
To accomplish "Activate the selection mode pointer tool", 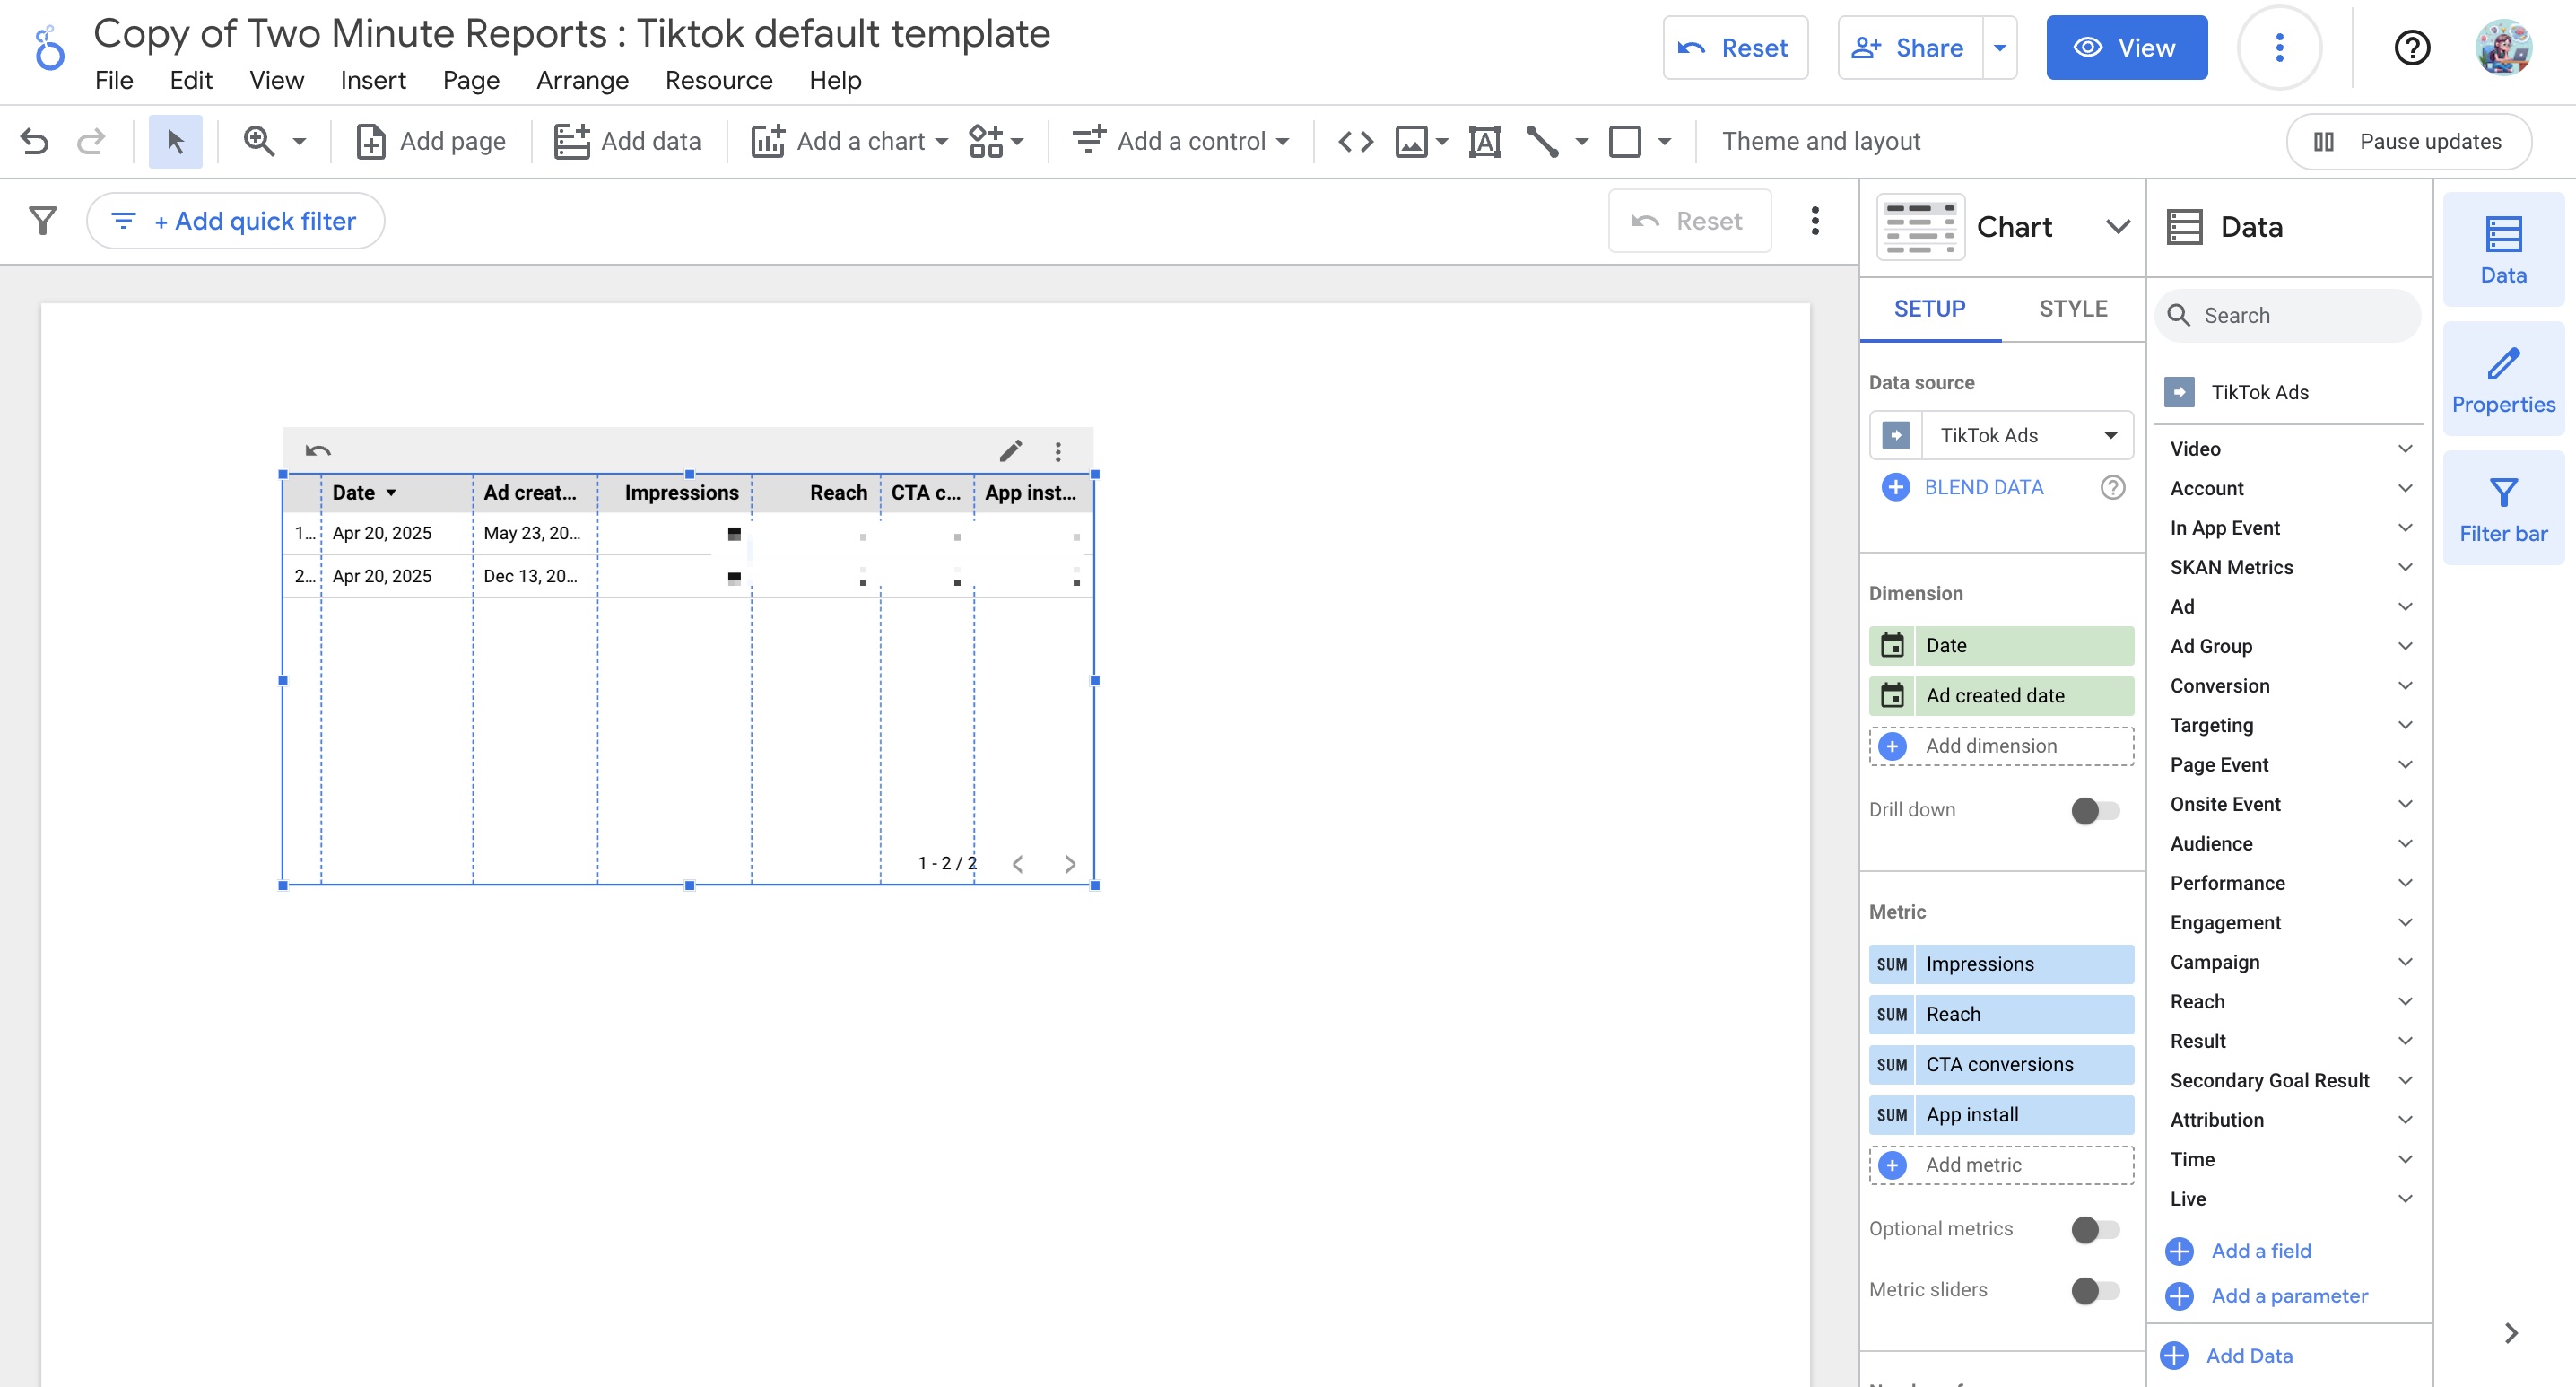I will pyautogui.click(x=175, y=142).
